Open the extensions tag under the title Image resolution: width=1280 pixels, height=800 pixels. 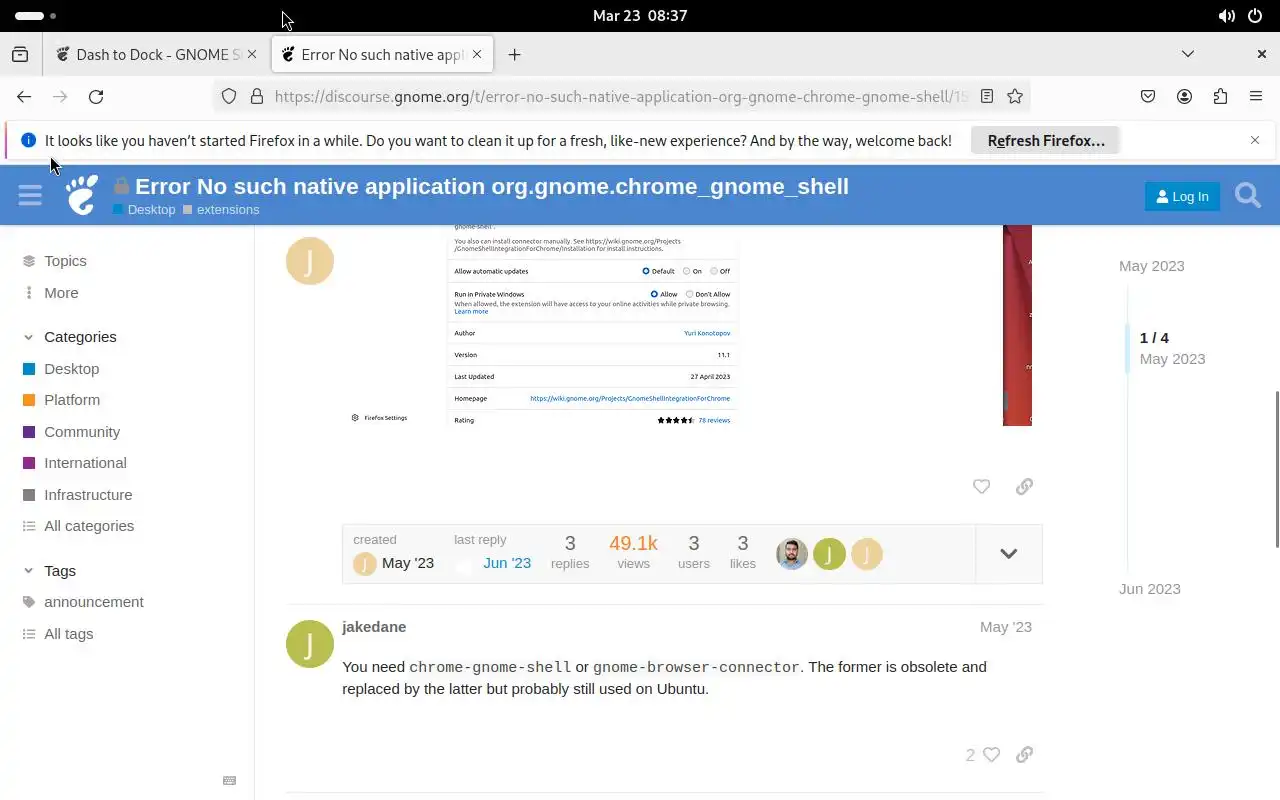[x=221, y=210]
